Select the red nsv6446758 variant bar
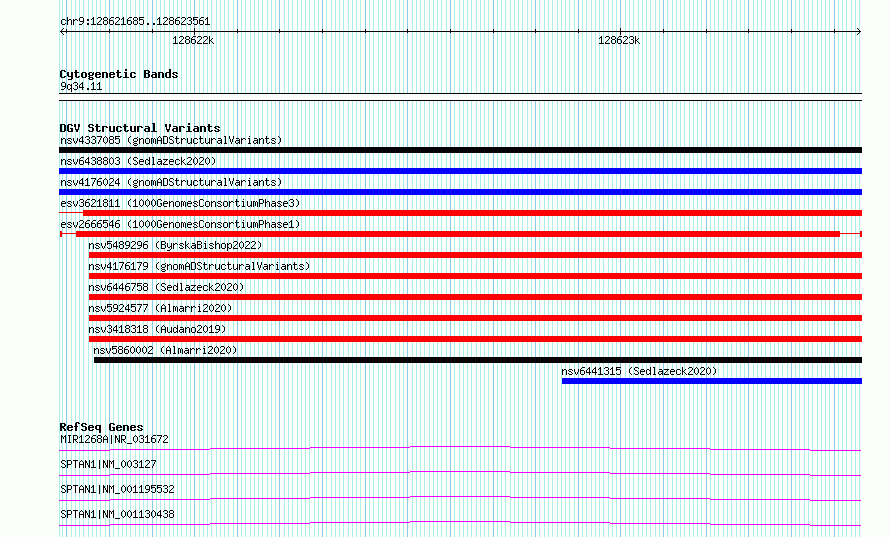Screen dimensions: 890x537 pos(475,297)
